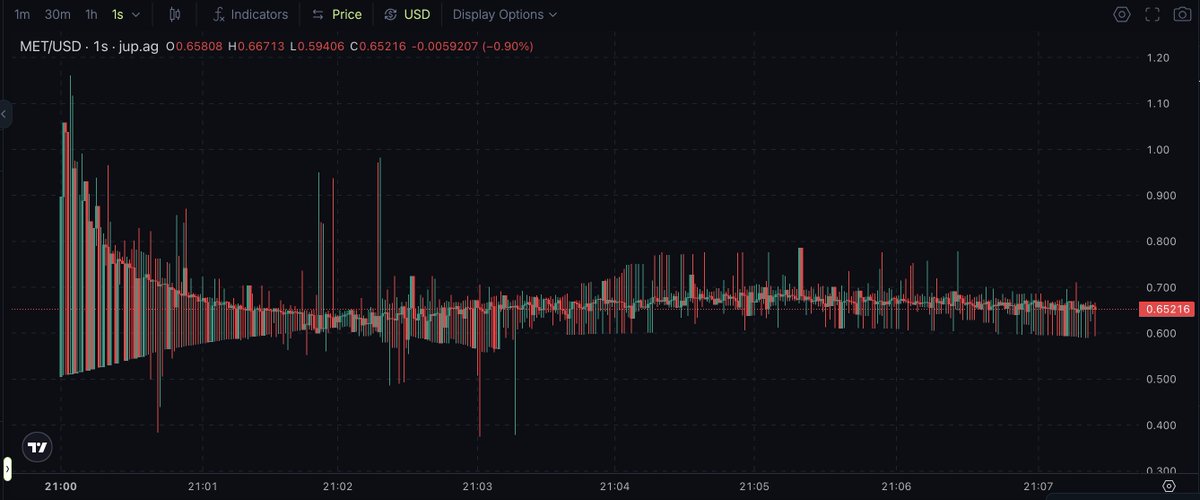Switch to the 1m timeframe
Viewport: 1200px width, 500px height.
[x=22, y=15]
